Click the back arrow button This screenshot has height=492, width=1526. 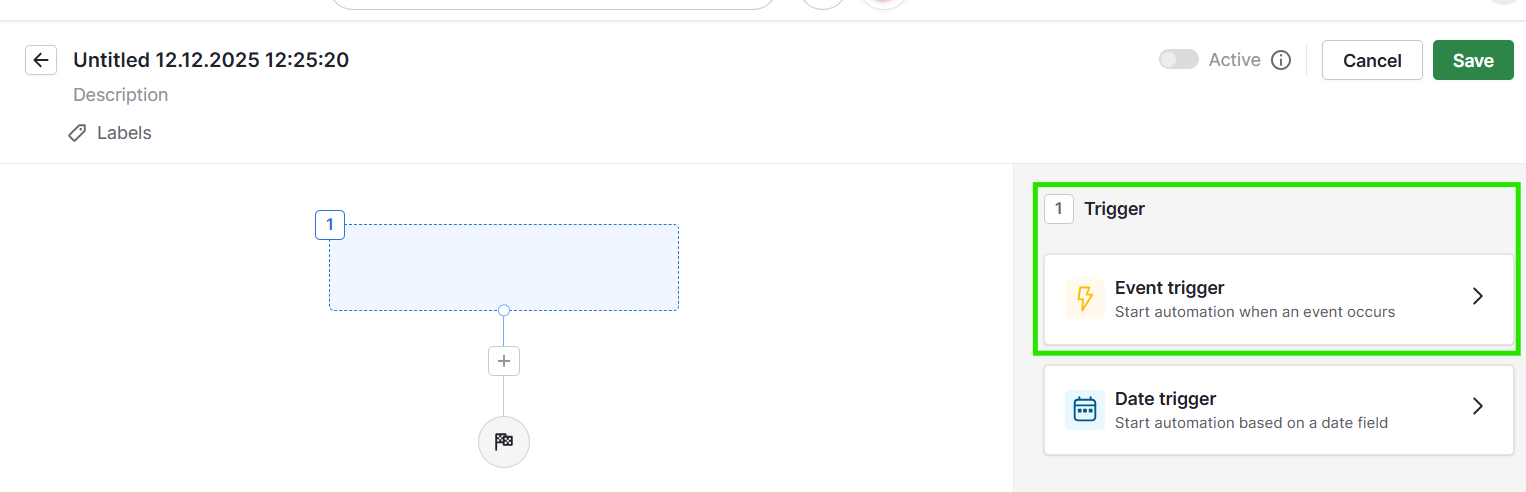(40, 60)
